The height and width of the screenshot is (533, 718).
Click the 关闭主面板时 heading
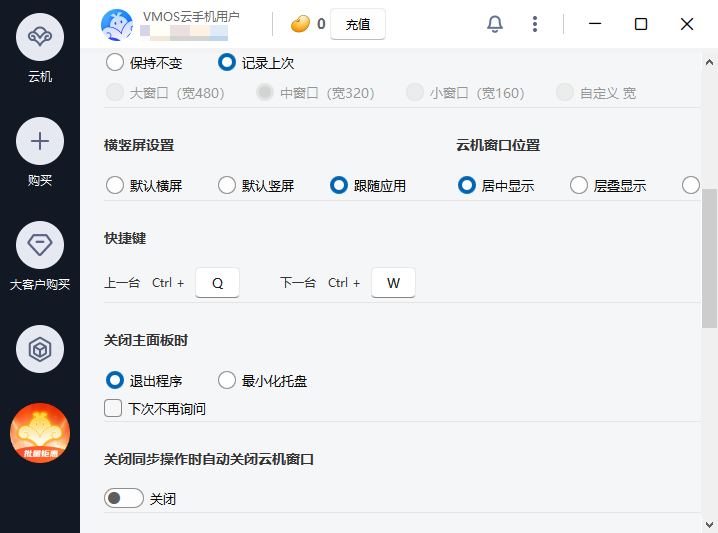pyautogui.click(x=146, y=340)
